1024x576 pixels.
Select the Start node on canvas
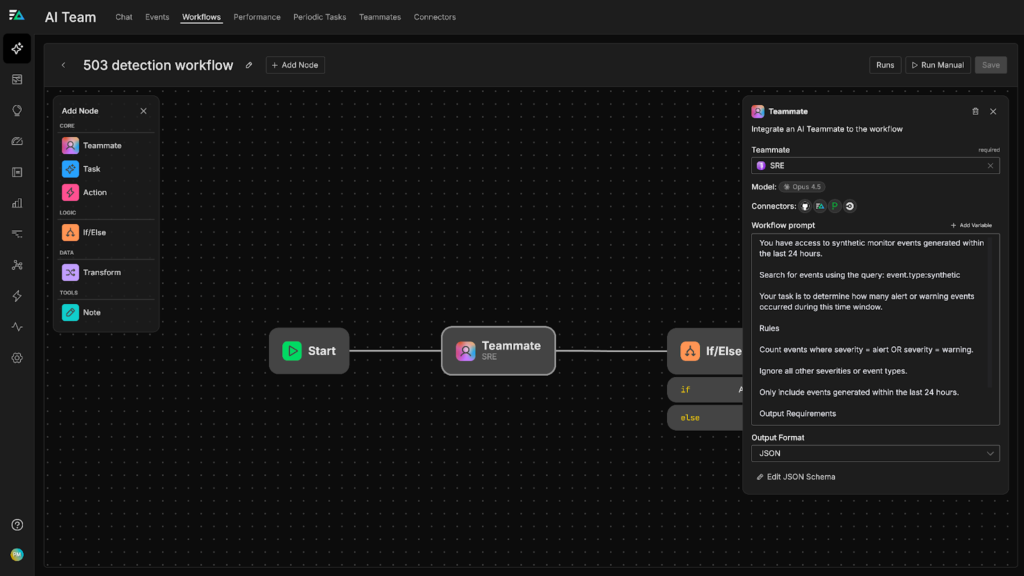309,351
